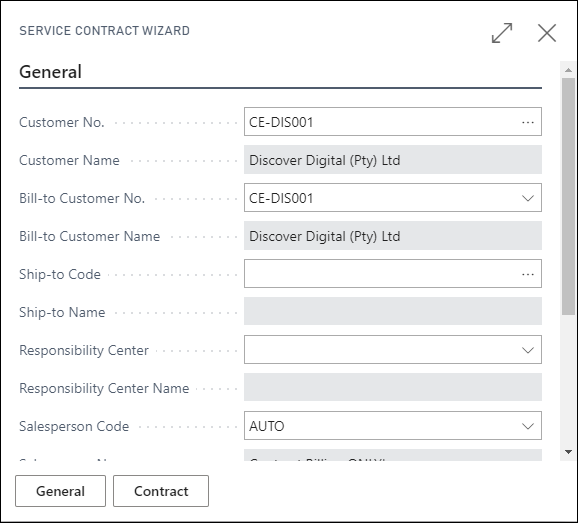This screenshot has width=578, height=523.
Task: Select the Customer Name read-only field
Action: coord(393,160)
